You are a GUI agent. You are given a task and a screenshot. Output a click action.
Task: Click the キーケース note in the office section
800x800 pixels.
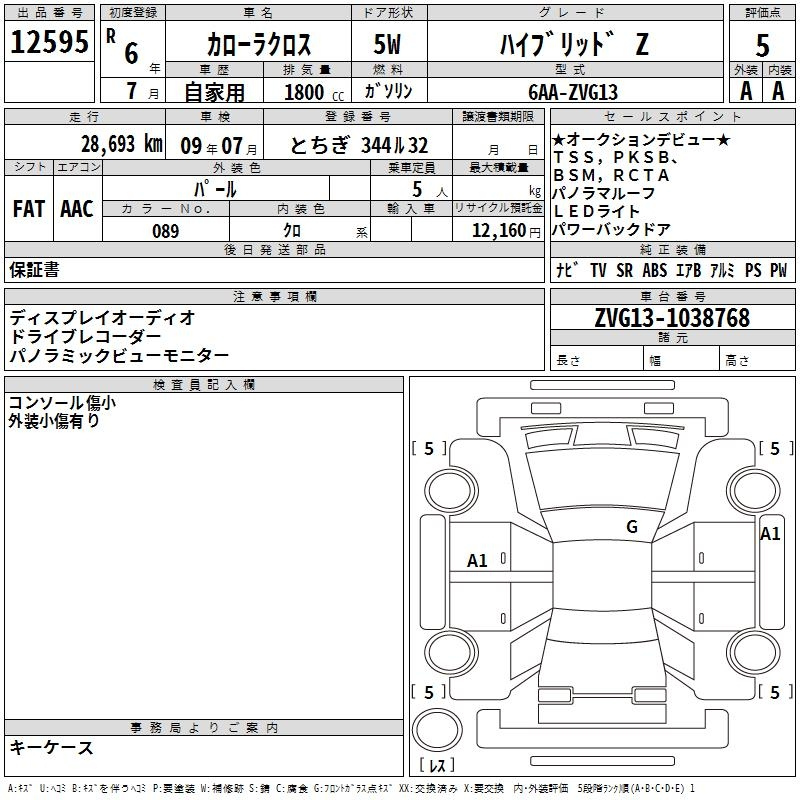click(52, 747)
